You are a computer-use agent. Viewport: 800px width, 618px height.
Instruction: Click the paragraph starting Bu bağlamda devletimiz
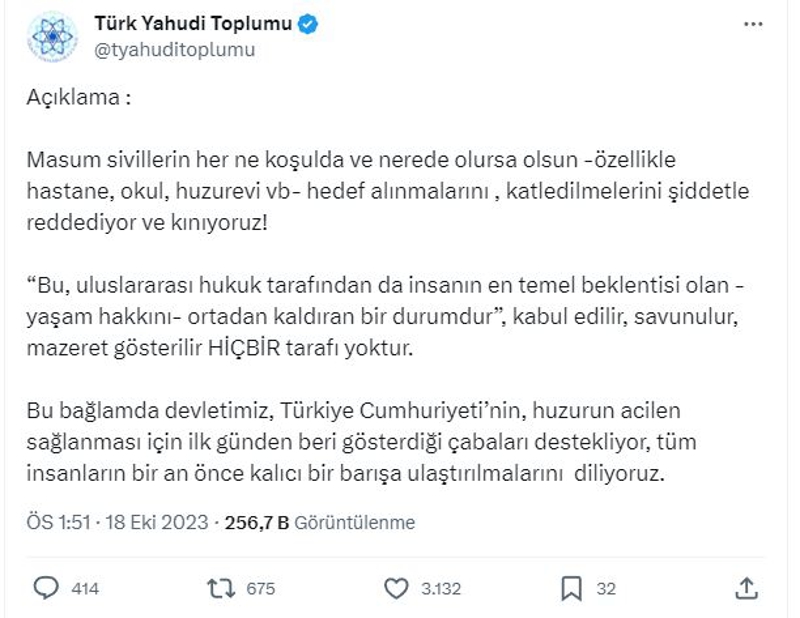click(361, 442)
